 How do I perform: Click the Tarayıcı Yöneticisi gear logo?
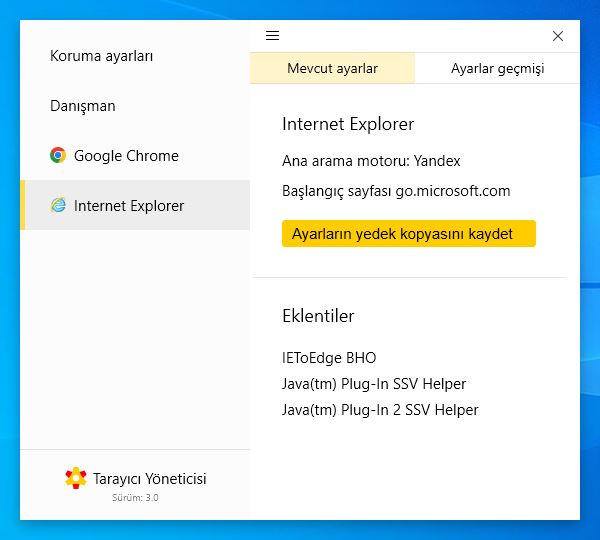76,478
